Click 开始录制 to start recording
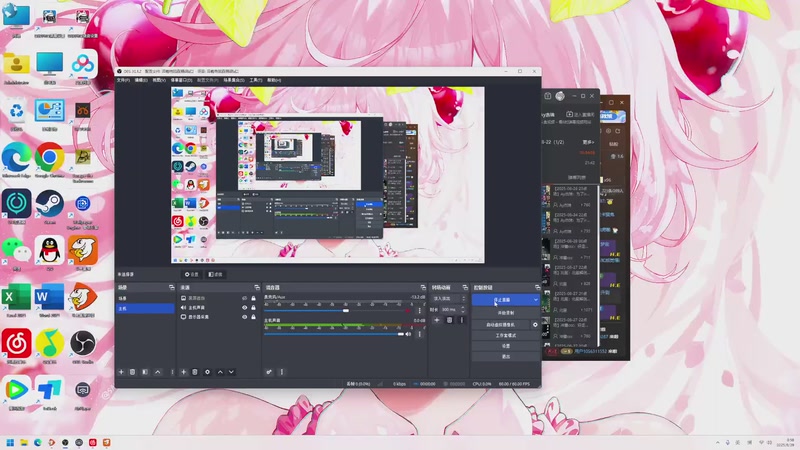 pyautogui.click(x=506, y=313)
